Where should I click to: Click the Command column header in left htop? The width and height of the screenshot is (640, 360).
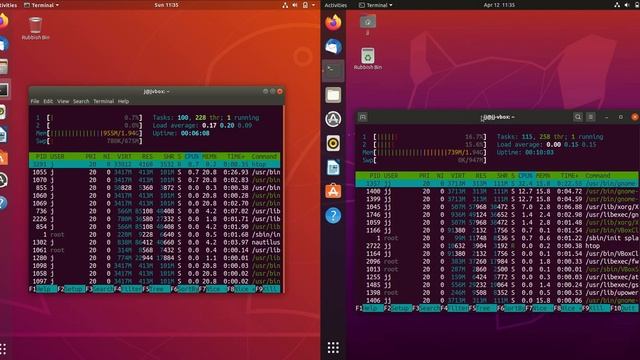click(x=264, y=156)
